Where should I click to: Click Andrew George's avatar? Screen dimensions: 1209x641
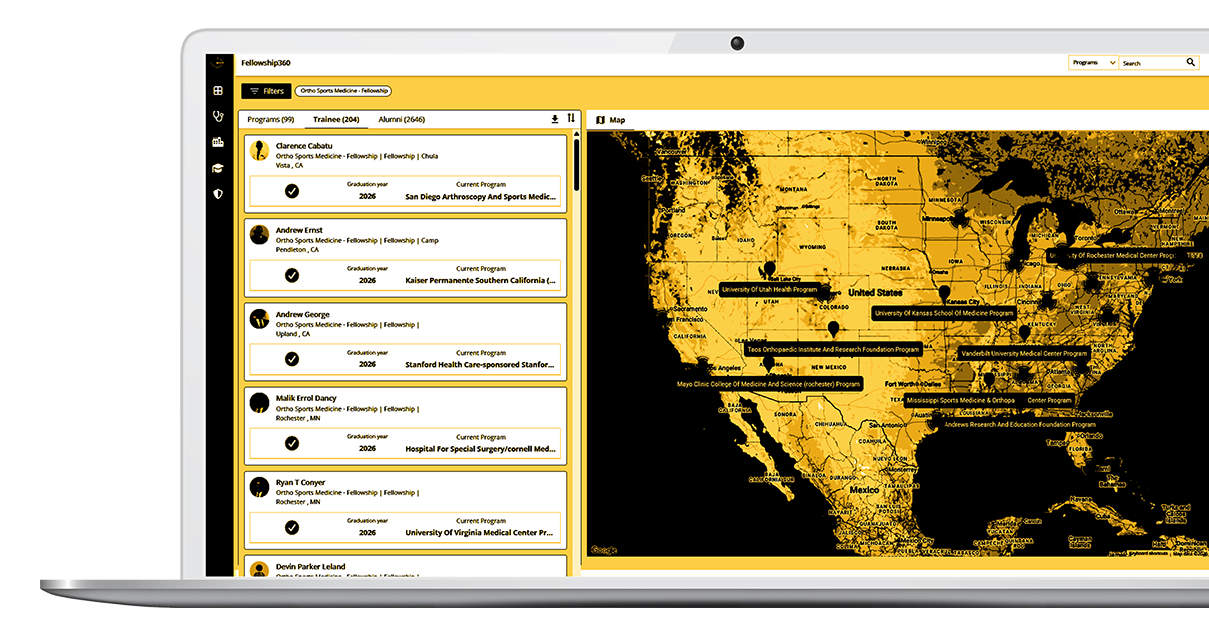tap(259, 319)
